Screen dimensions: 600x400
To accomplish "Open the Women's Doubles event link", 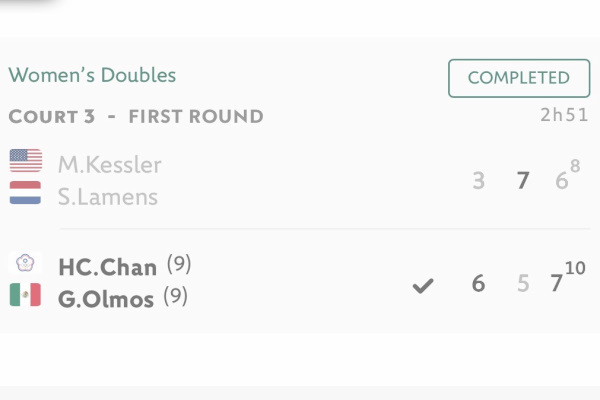I will [92, 75].
